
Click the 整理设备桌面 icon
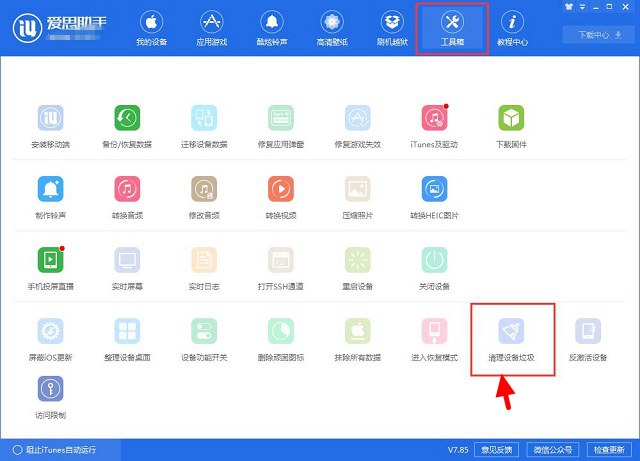[x=127, y=332]
